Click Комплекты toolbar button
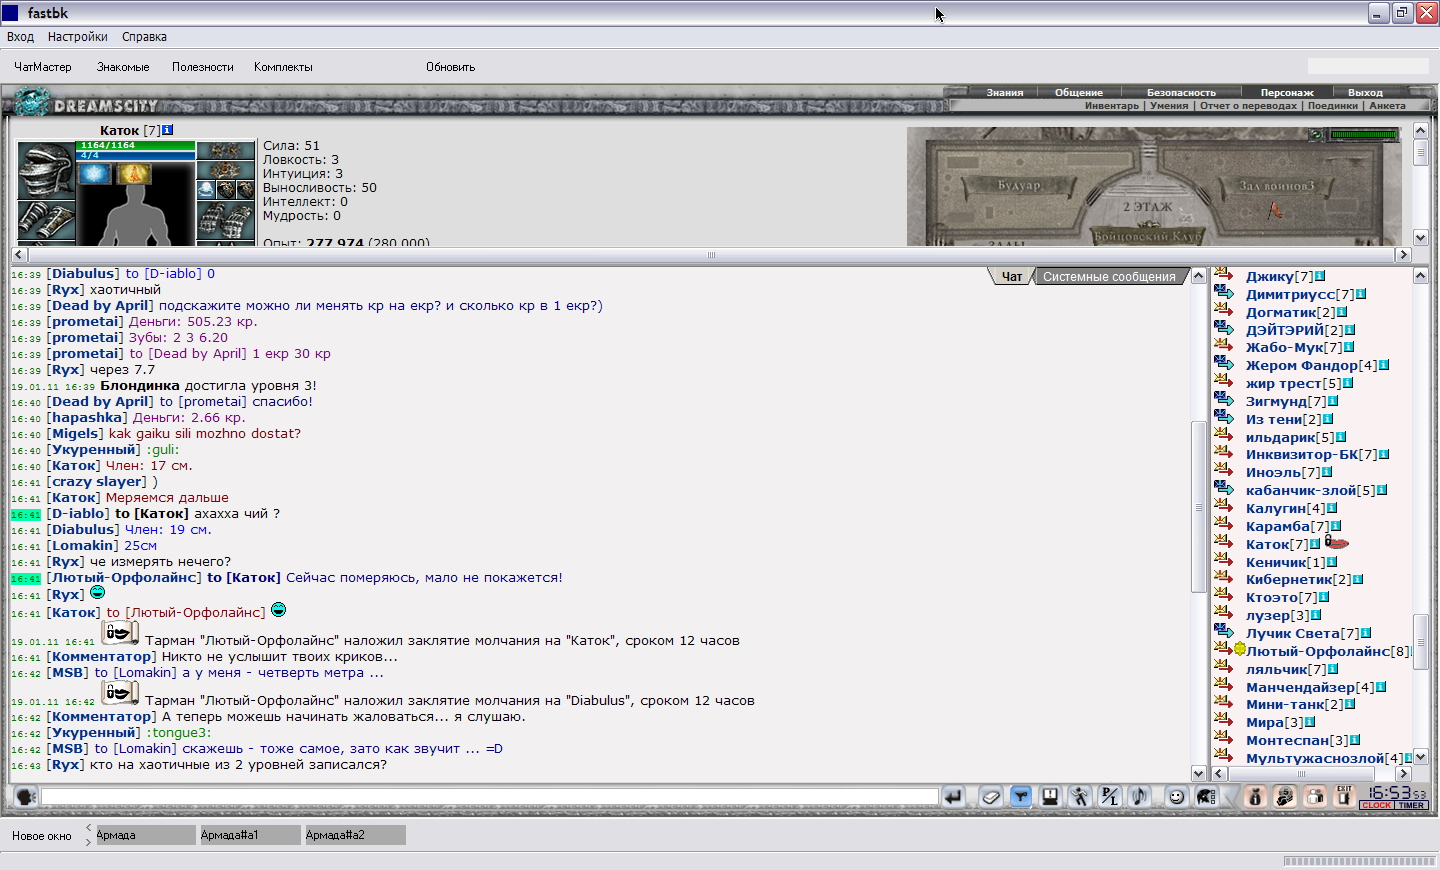This screenshot has height=870, width=1440. tap(283, 67)
